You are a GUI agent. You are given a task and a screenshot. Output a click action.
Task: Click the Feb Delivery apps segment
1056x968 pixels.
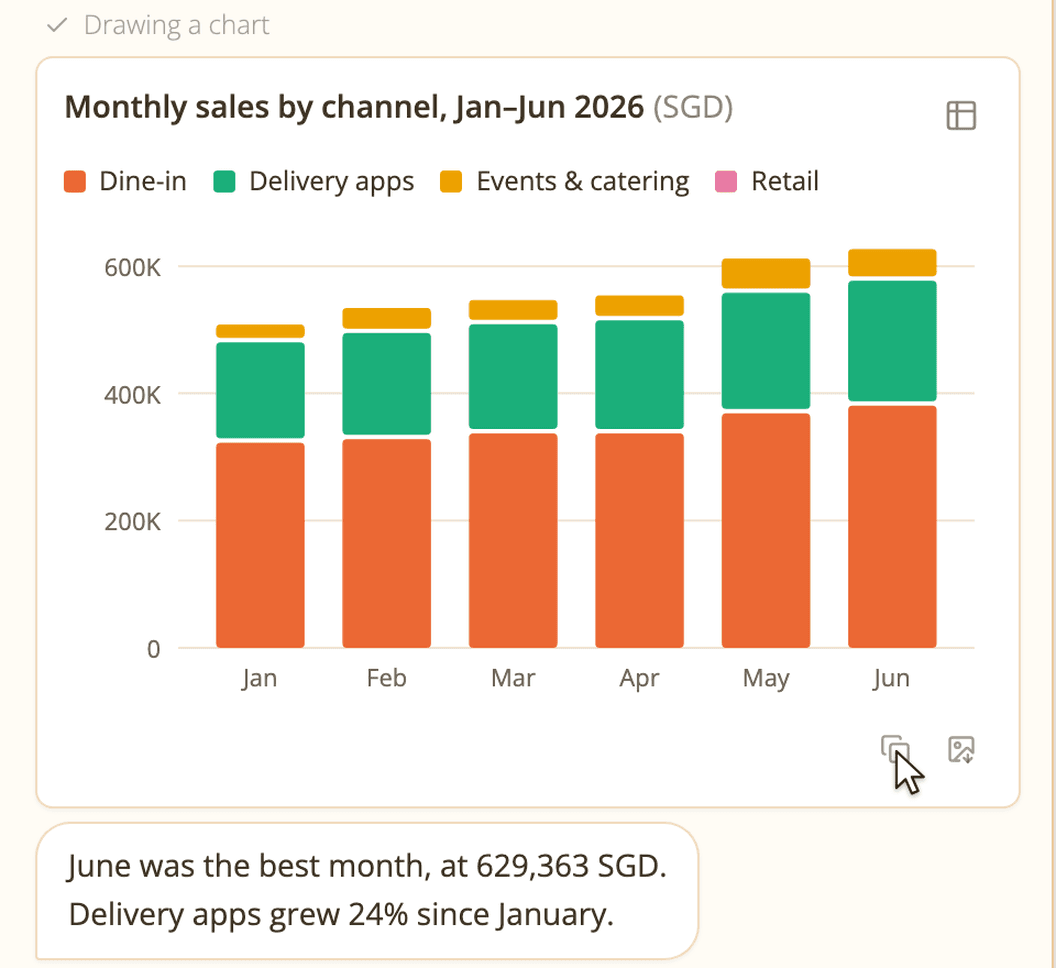click(387, 384)
